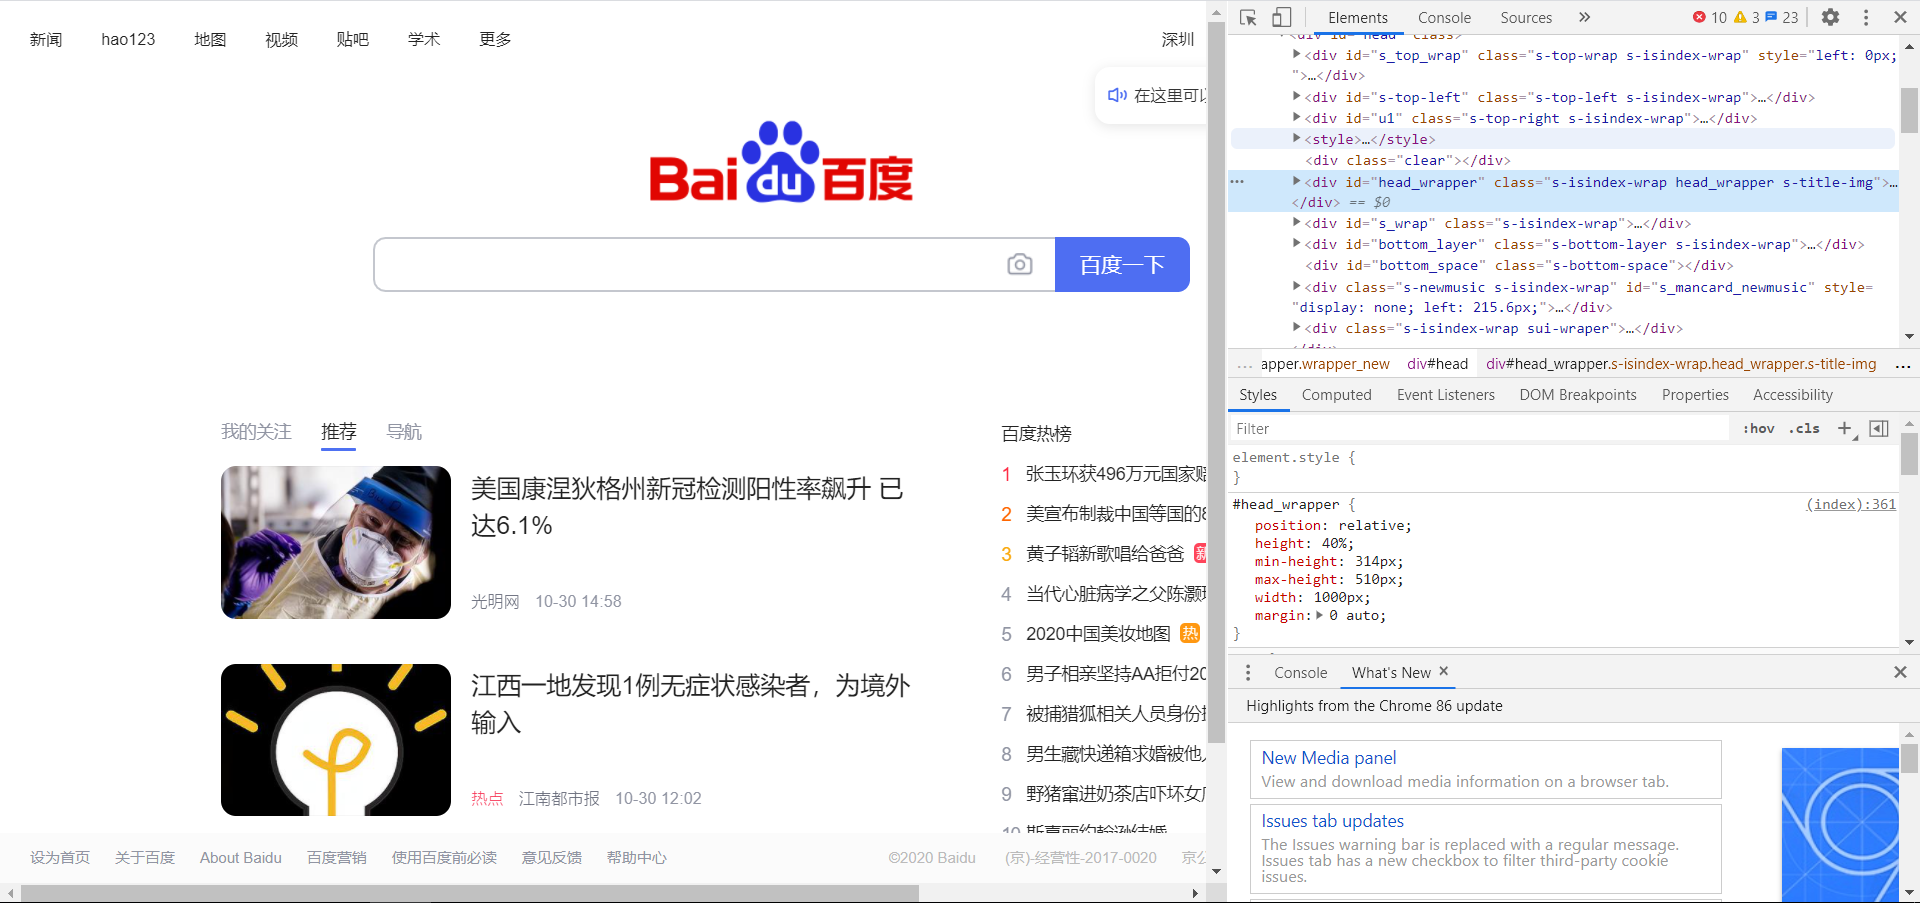Click About Baidu footer link
The width and height of the screenshot is (1920, 903).
click(x=241, y=858)
